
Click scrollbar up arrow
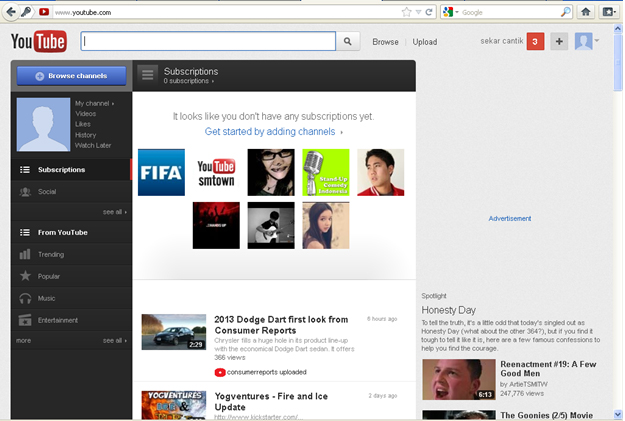point(618,29)
